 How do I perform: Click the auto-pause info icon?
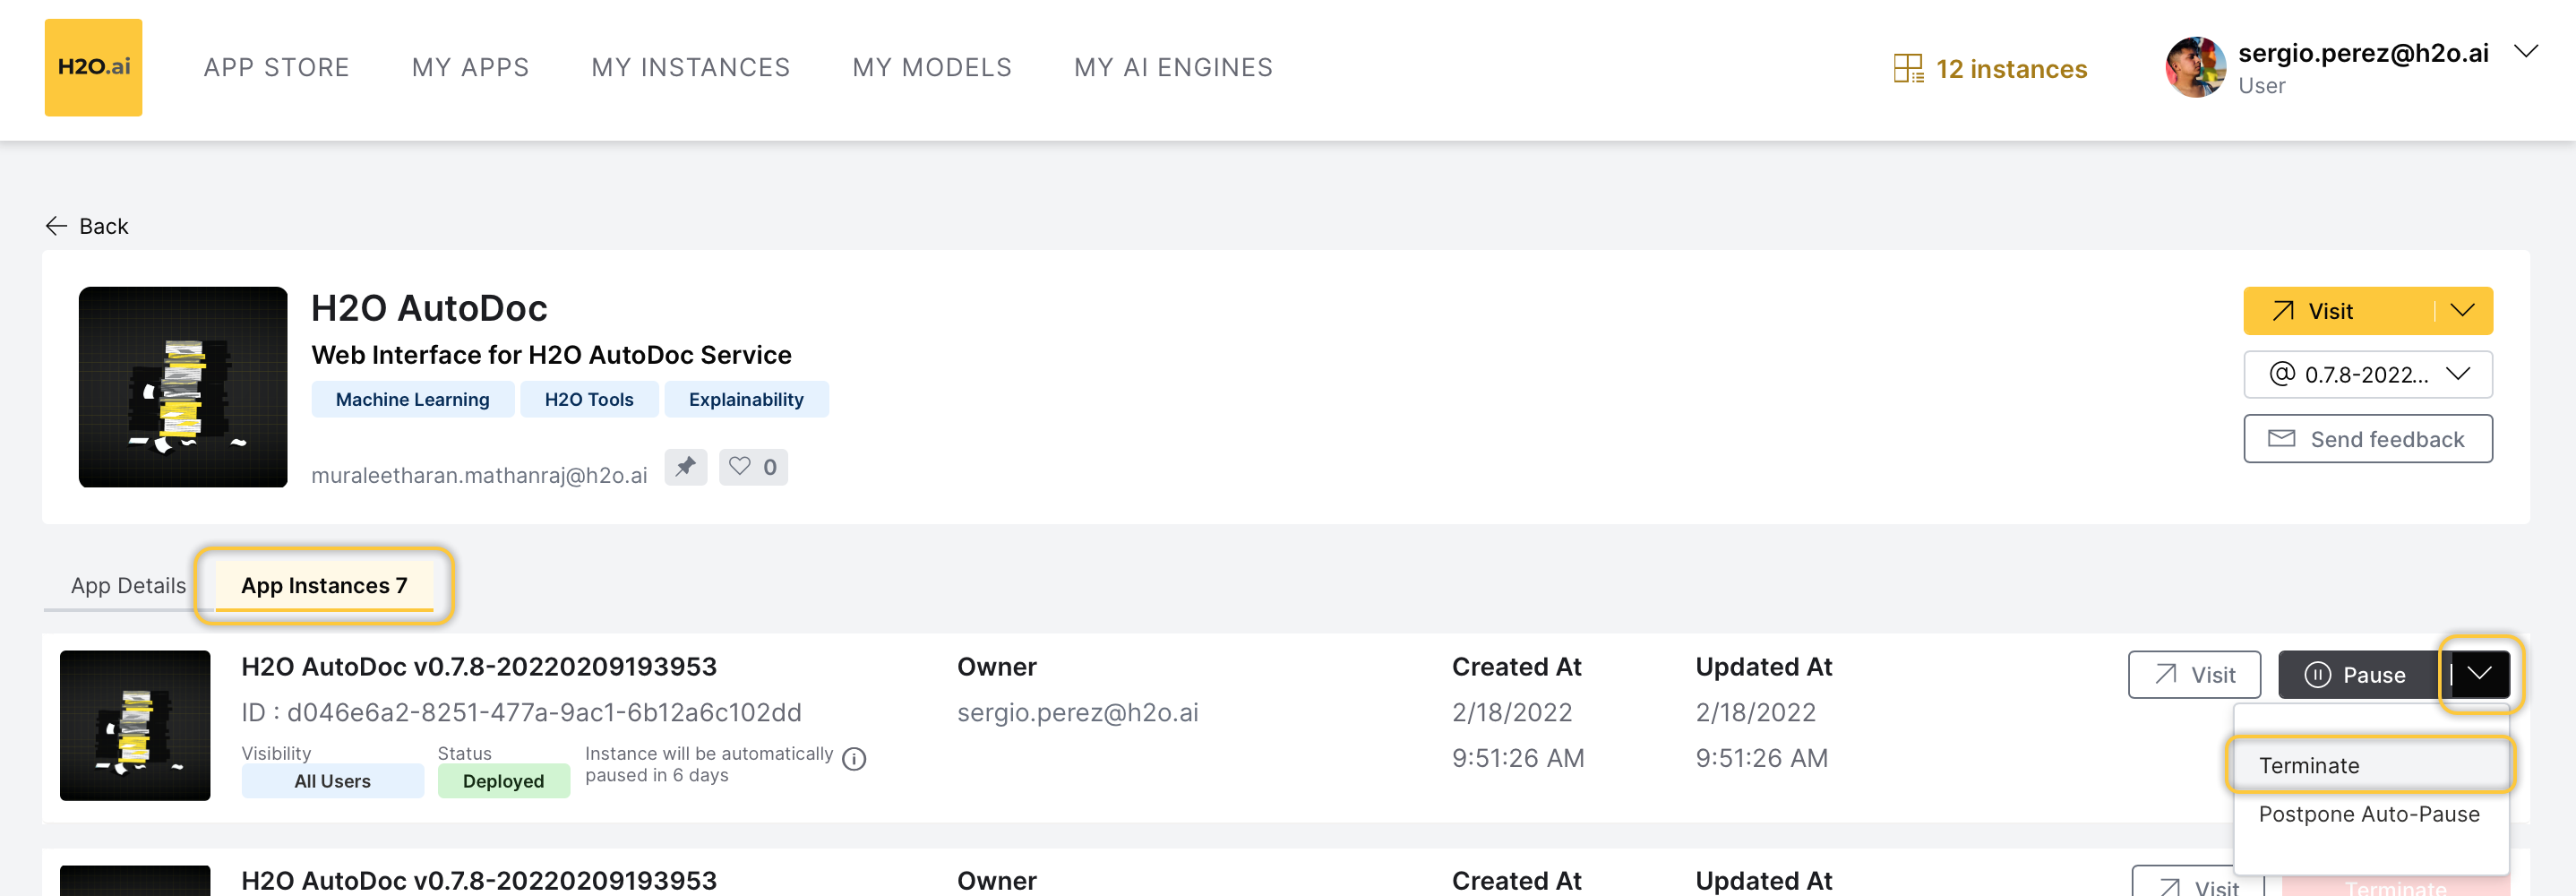(854, 759)
